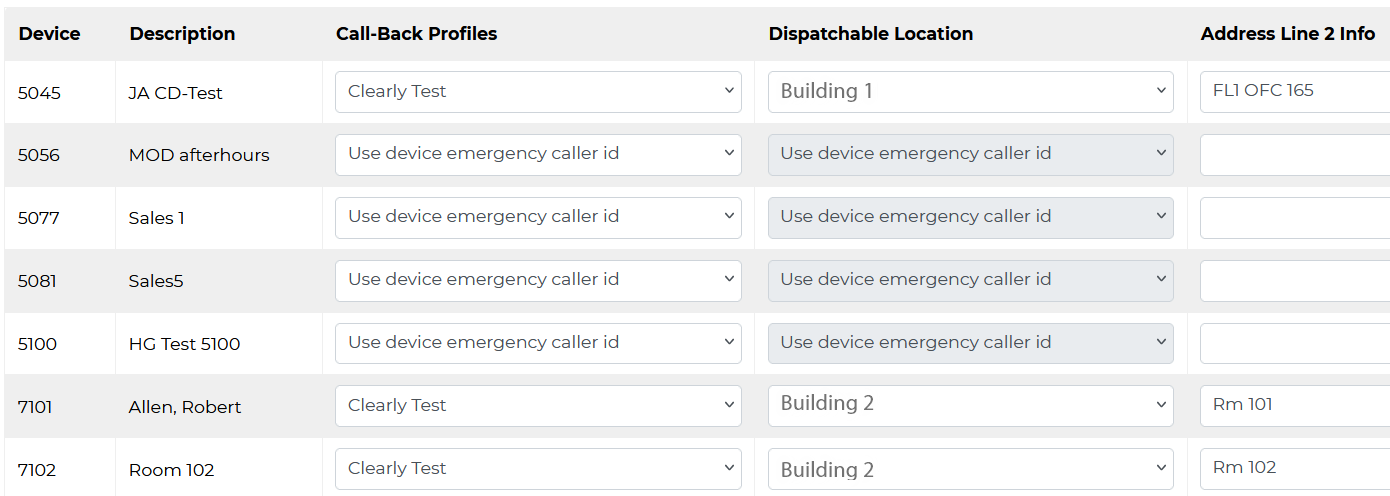Expand Call-Back Profiles dropdown for Sales 1
This screenshot has width=1390, height=496.
coord(538,218)
